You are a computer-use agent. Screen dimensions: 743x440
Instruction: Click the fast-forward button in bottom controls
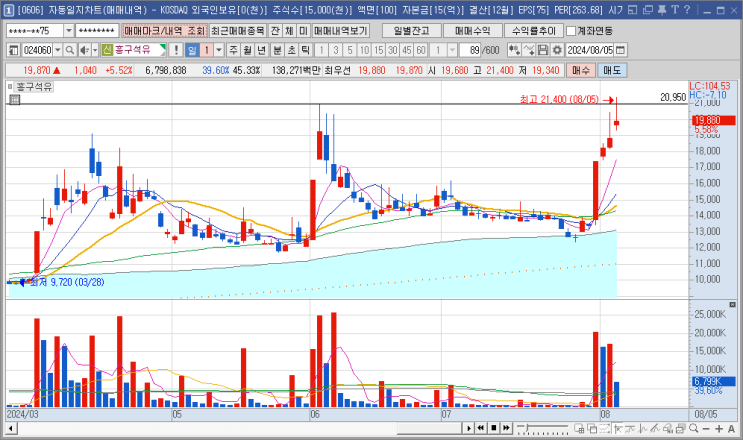506,428
